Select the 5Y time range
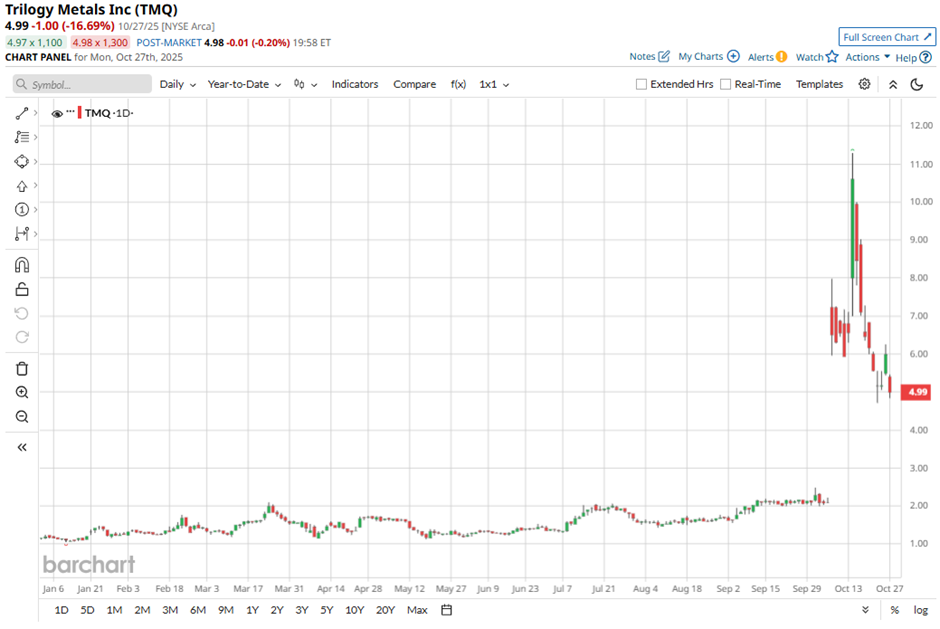Screen dimensions: 940x629 tap(326, 610)
